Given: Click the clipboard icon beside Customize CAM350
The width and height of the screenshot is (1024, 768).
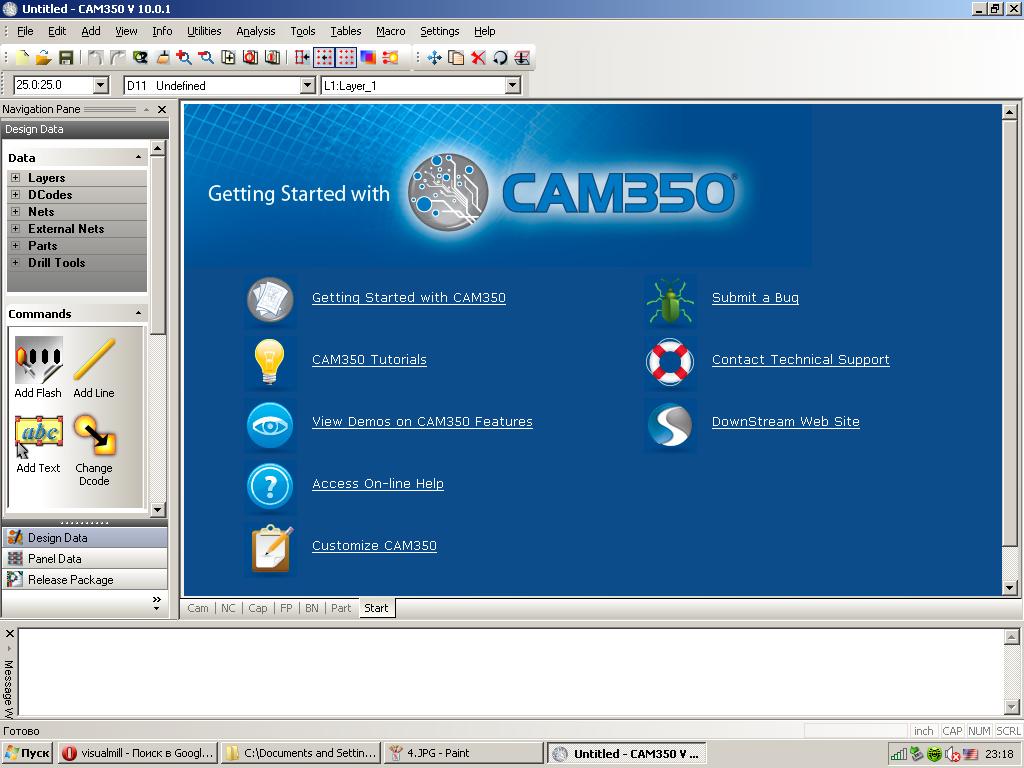Looking at the screenshot, I should pyautogui.click(x=272, y=549).
